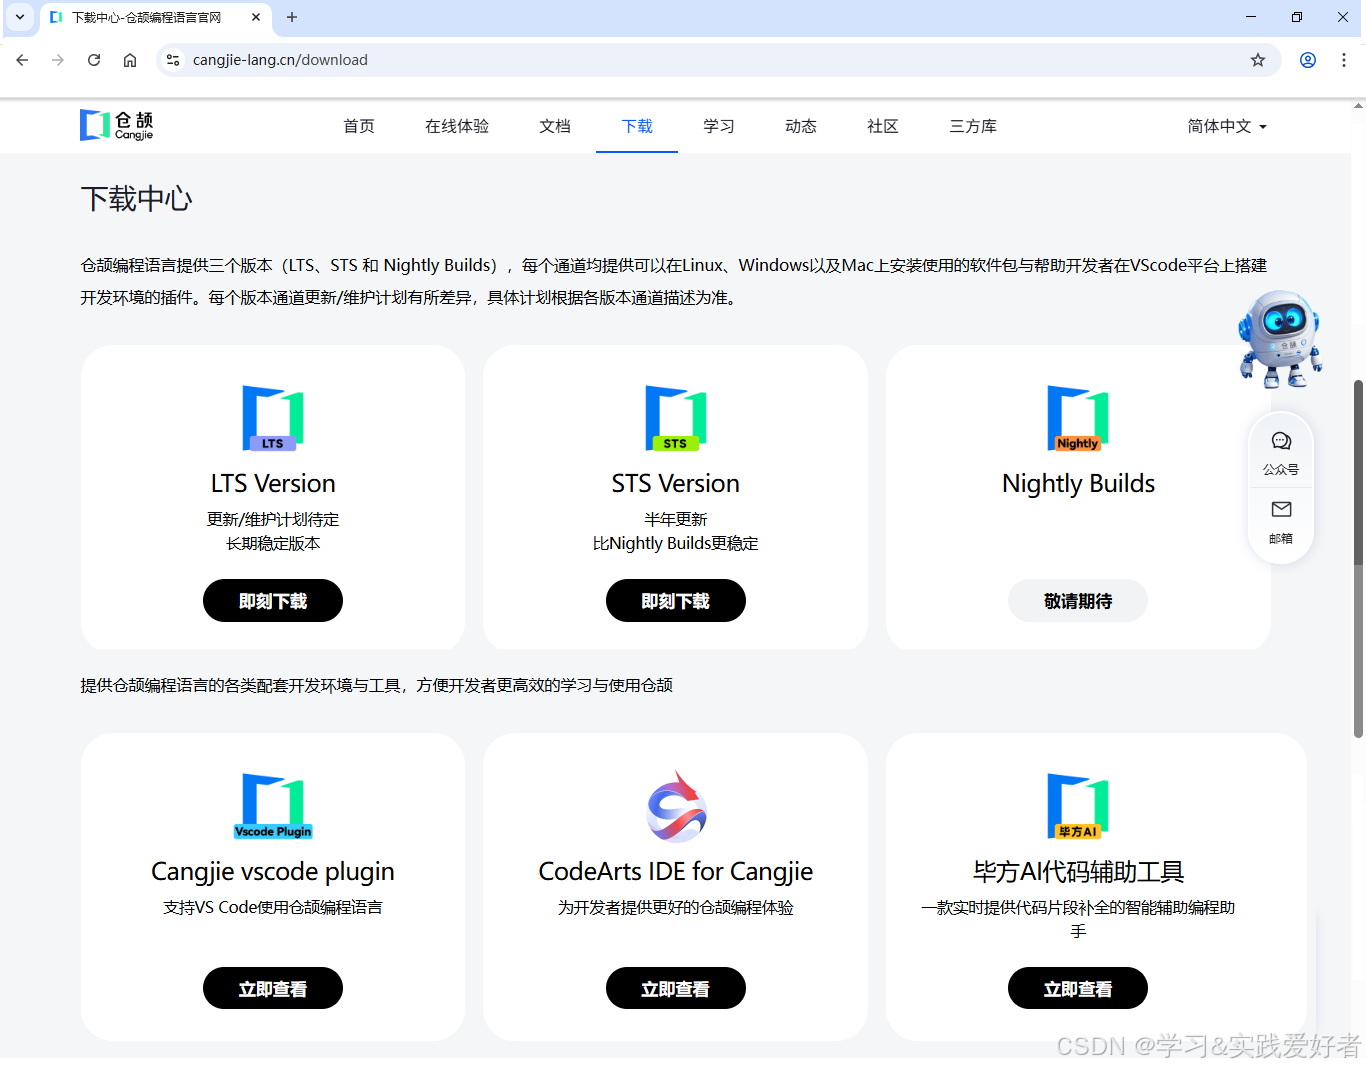Click the Nightly Builds title text
Viewport: 1366px width, 1069px height.
[1078, 484]
